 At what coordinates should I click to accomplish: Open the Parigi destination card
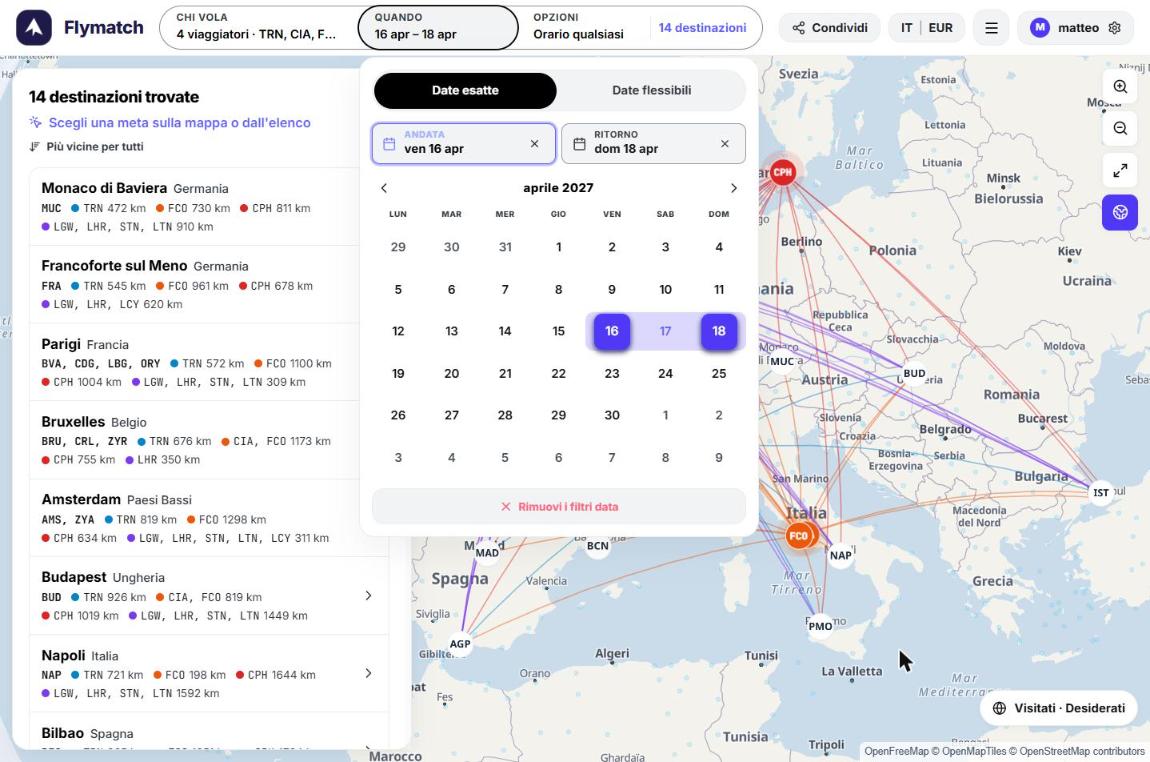pyautogui.click(x=208, y=362)
